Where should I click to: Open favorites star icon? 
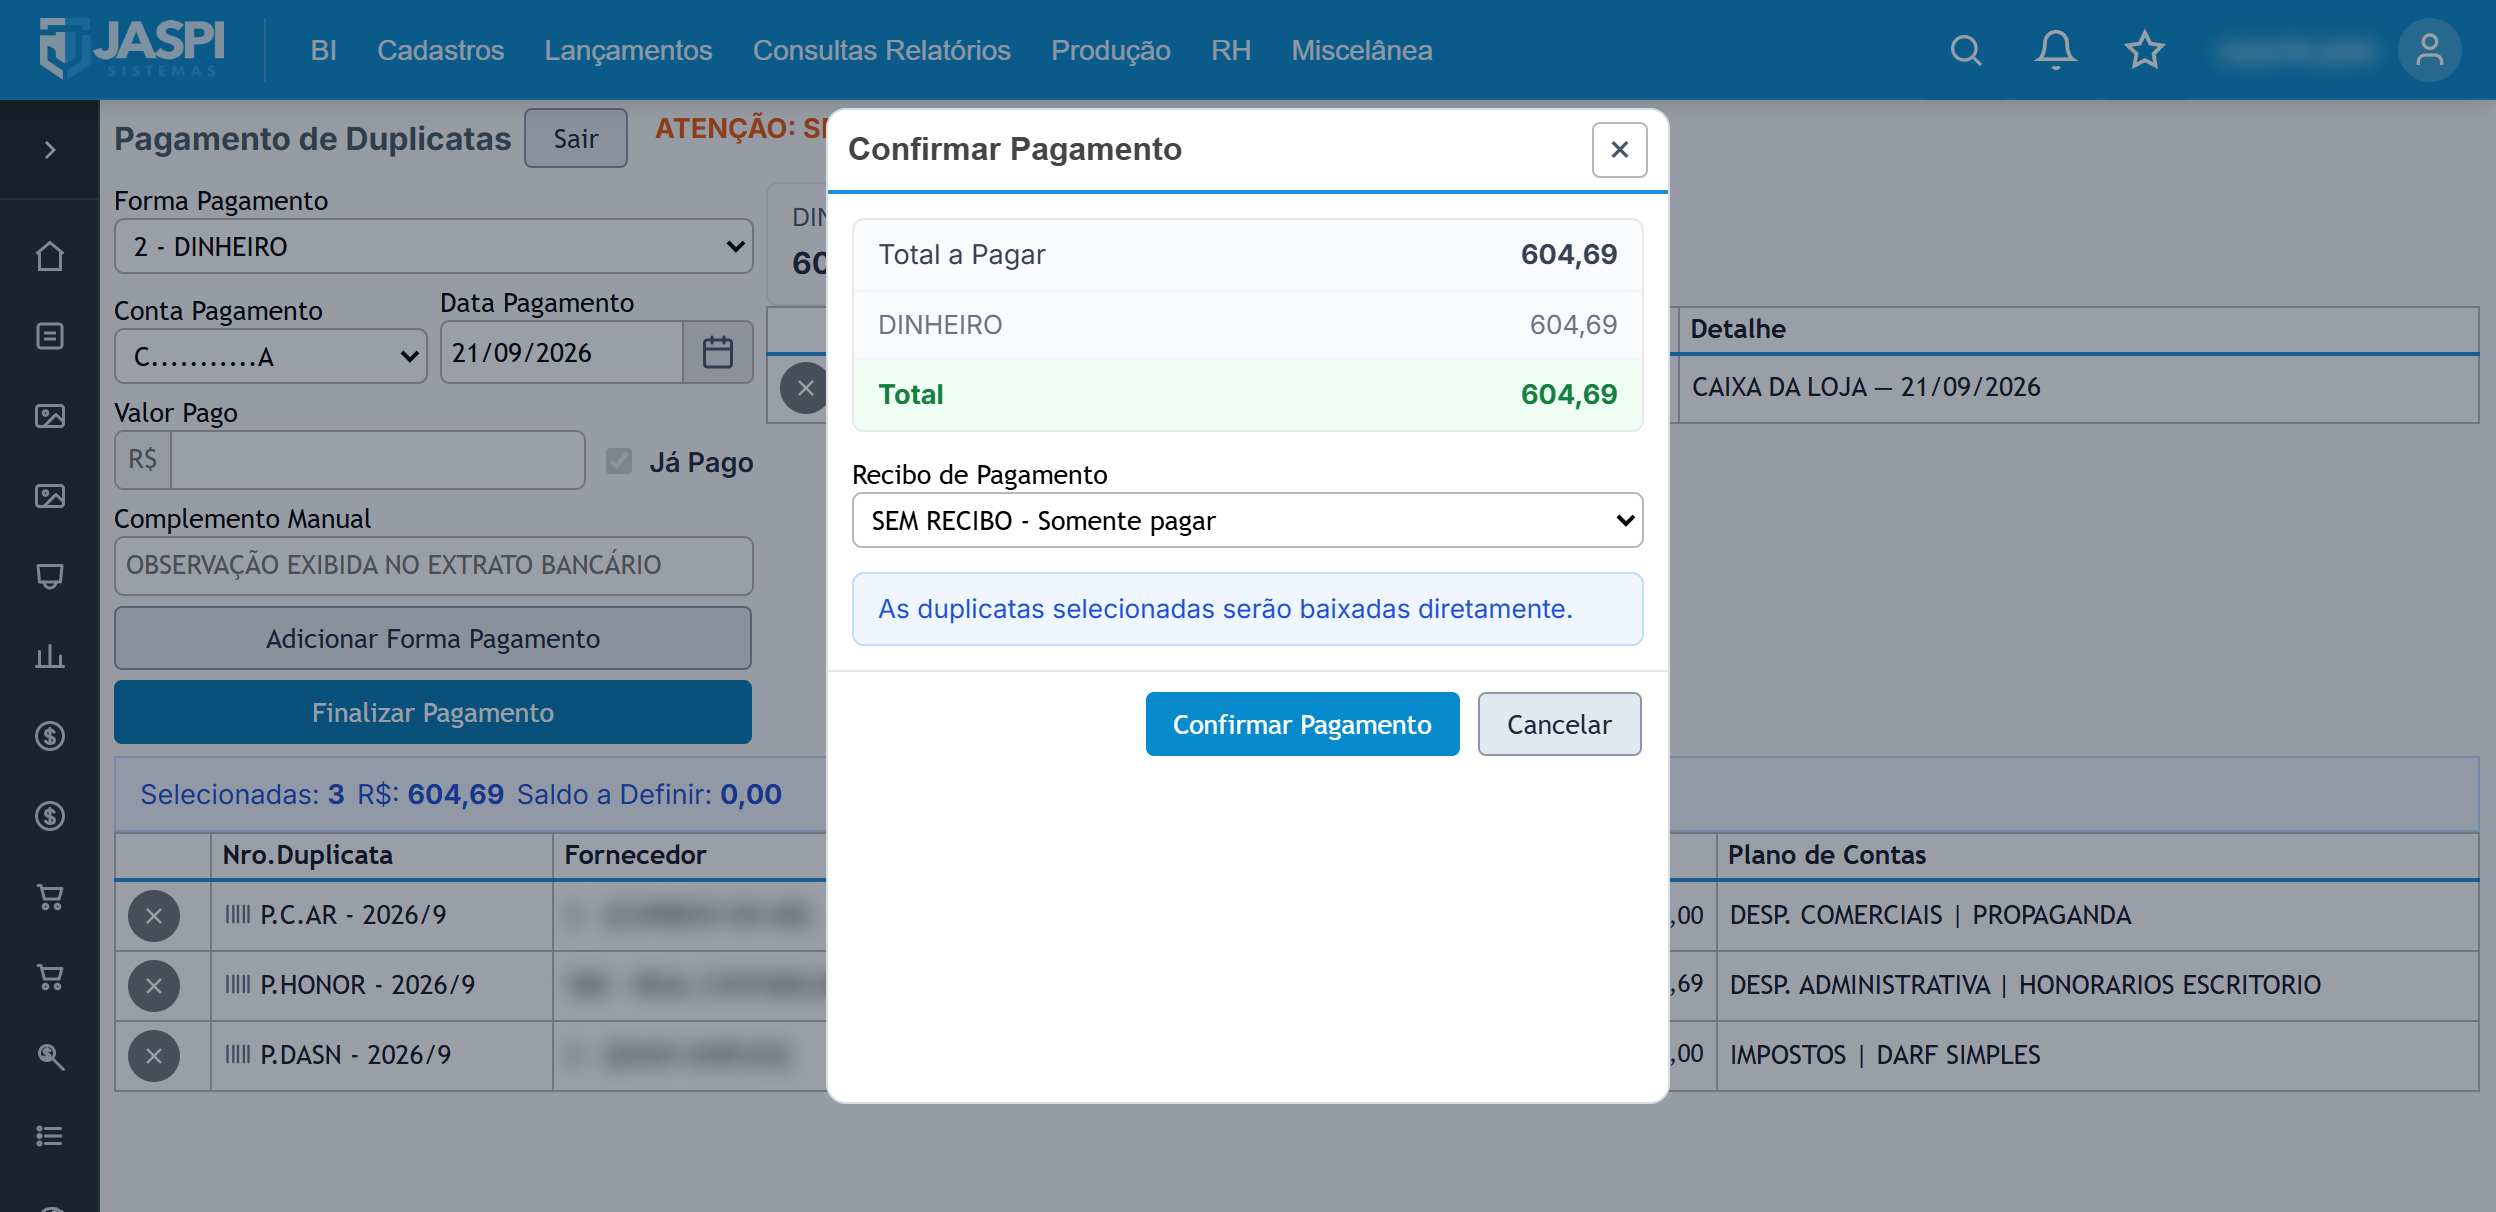pyautogui.click(x=2144, y=50)
